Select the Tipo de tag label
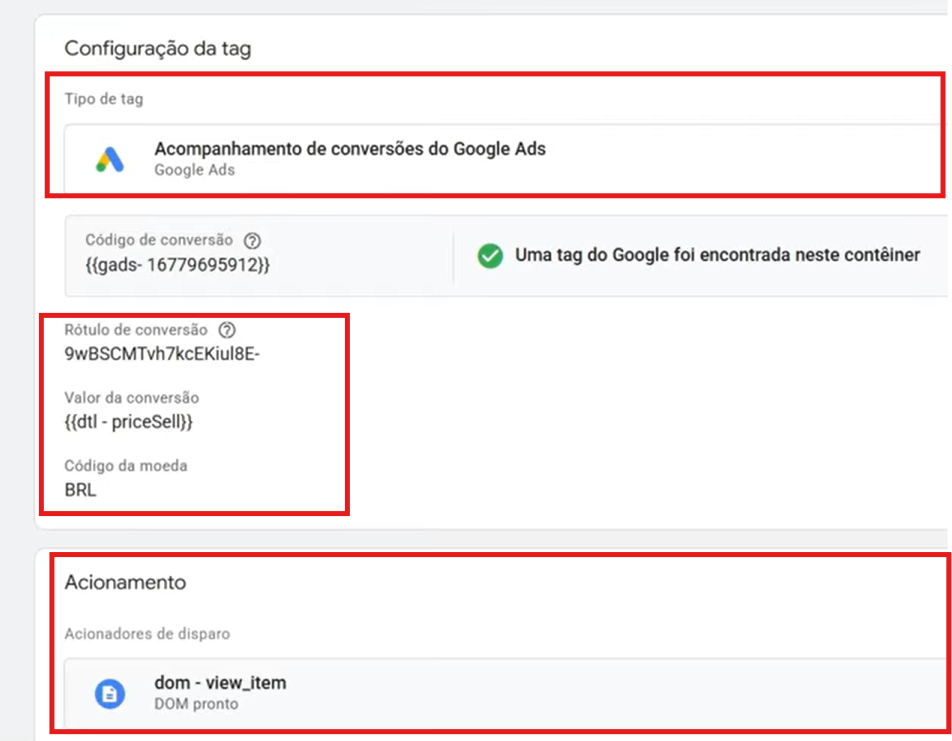Image resolution: width=952 pixels, height=741 pixels. coord(104,99)
